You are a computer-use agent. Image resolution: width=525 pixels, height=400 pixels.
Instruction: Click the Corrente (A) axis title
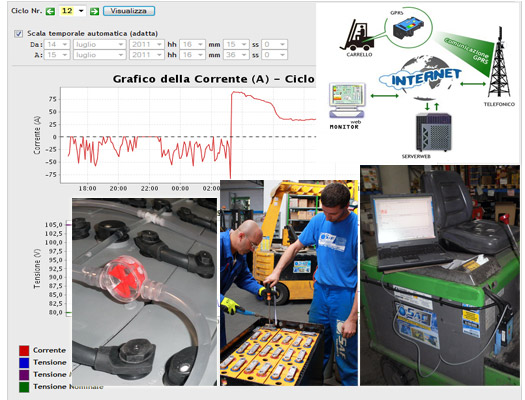coord(37,135)
